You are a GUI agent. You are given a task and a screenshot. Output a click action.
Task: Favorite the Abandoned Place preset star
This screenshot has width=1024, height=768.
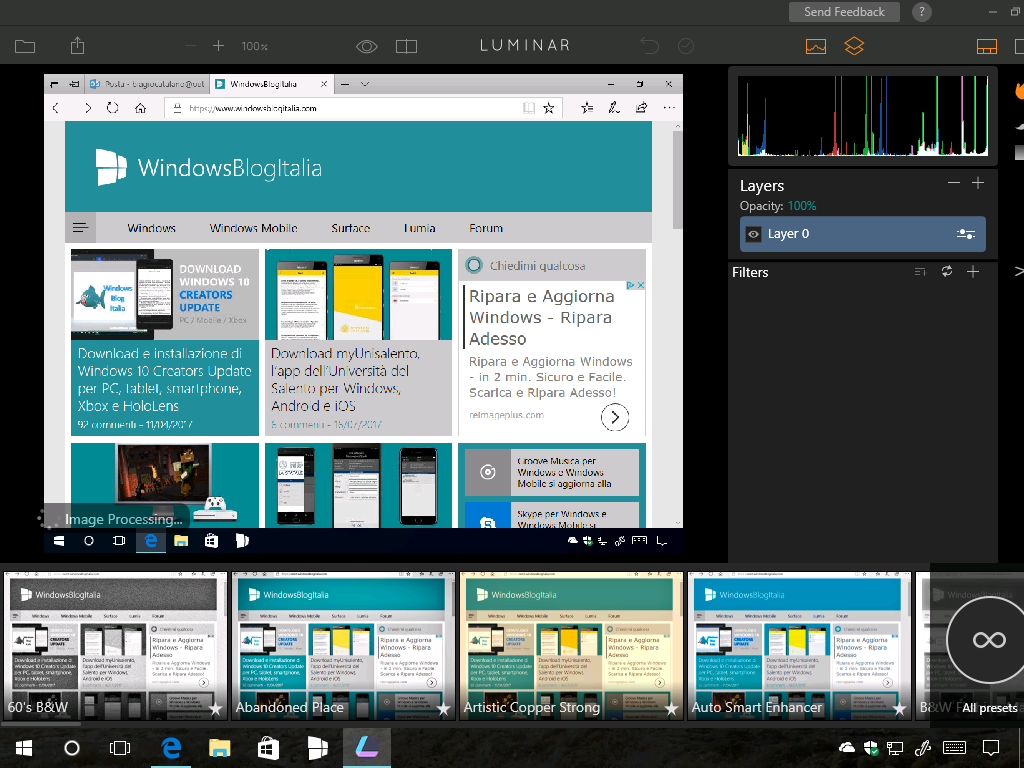coord(443,709)
